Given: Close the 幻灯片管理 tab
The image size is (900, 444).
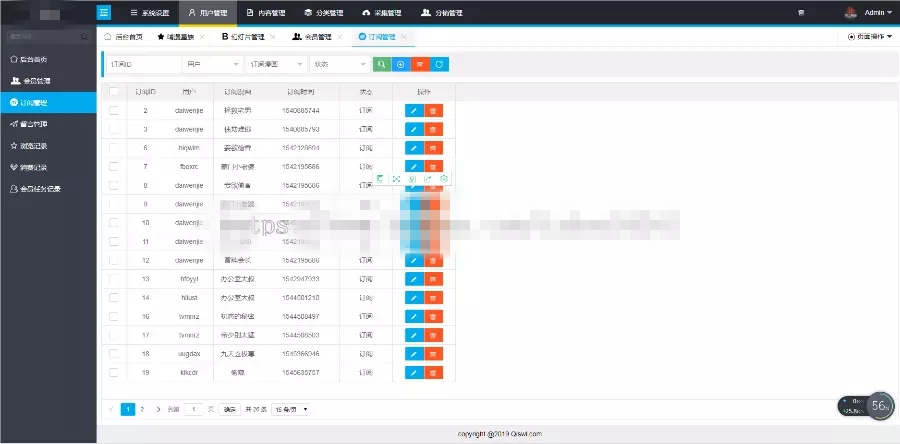Looking at the screenshot, I should click(x=273, y=37).
